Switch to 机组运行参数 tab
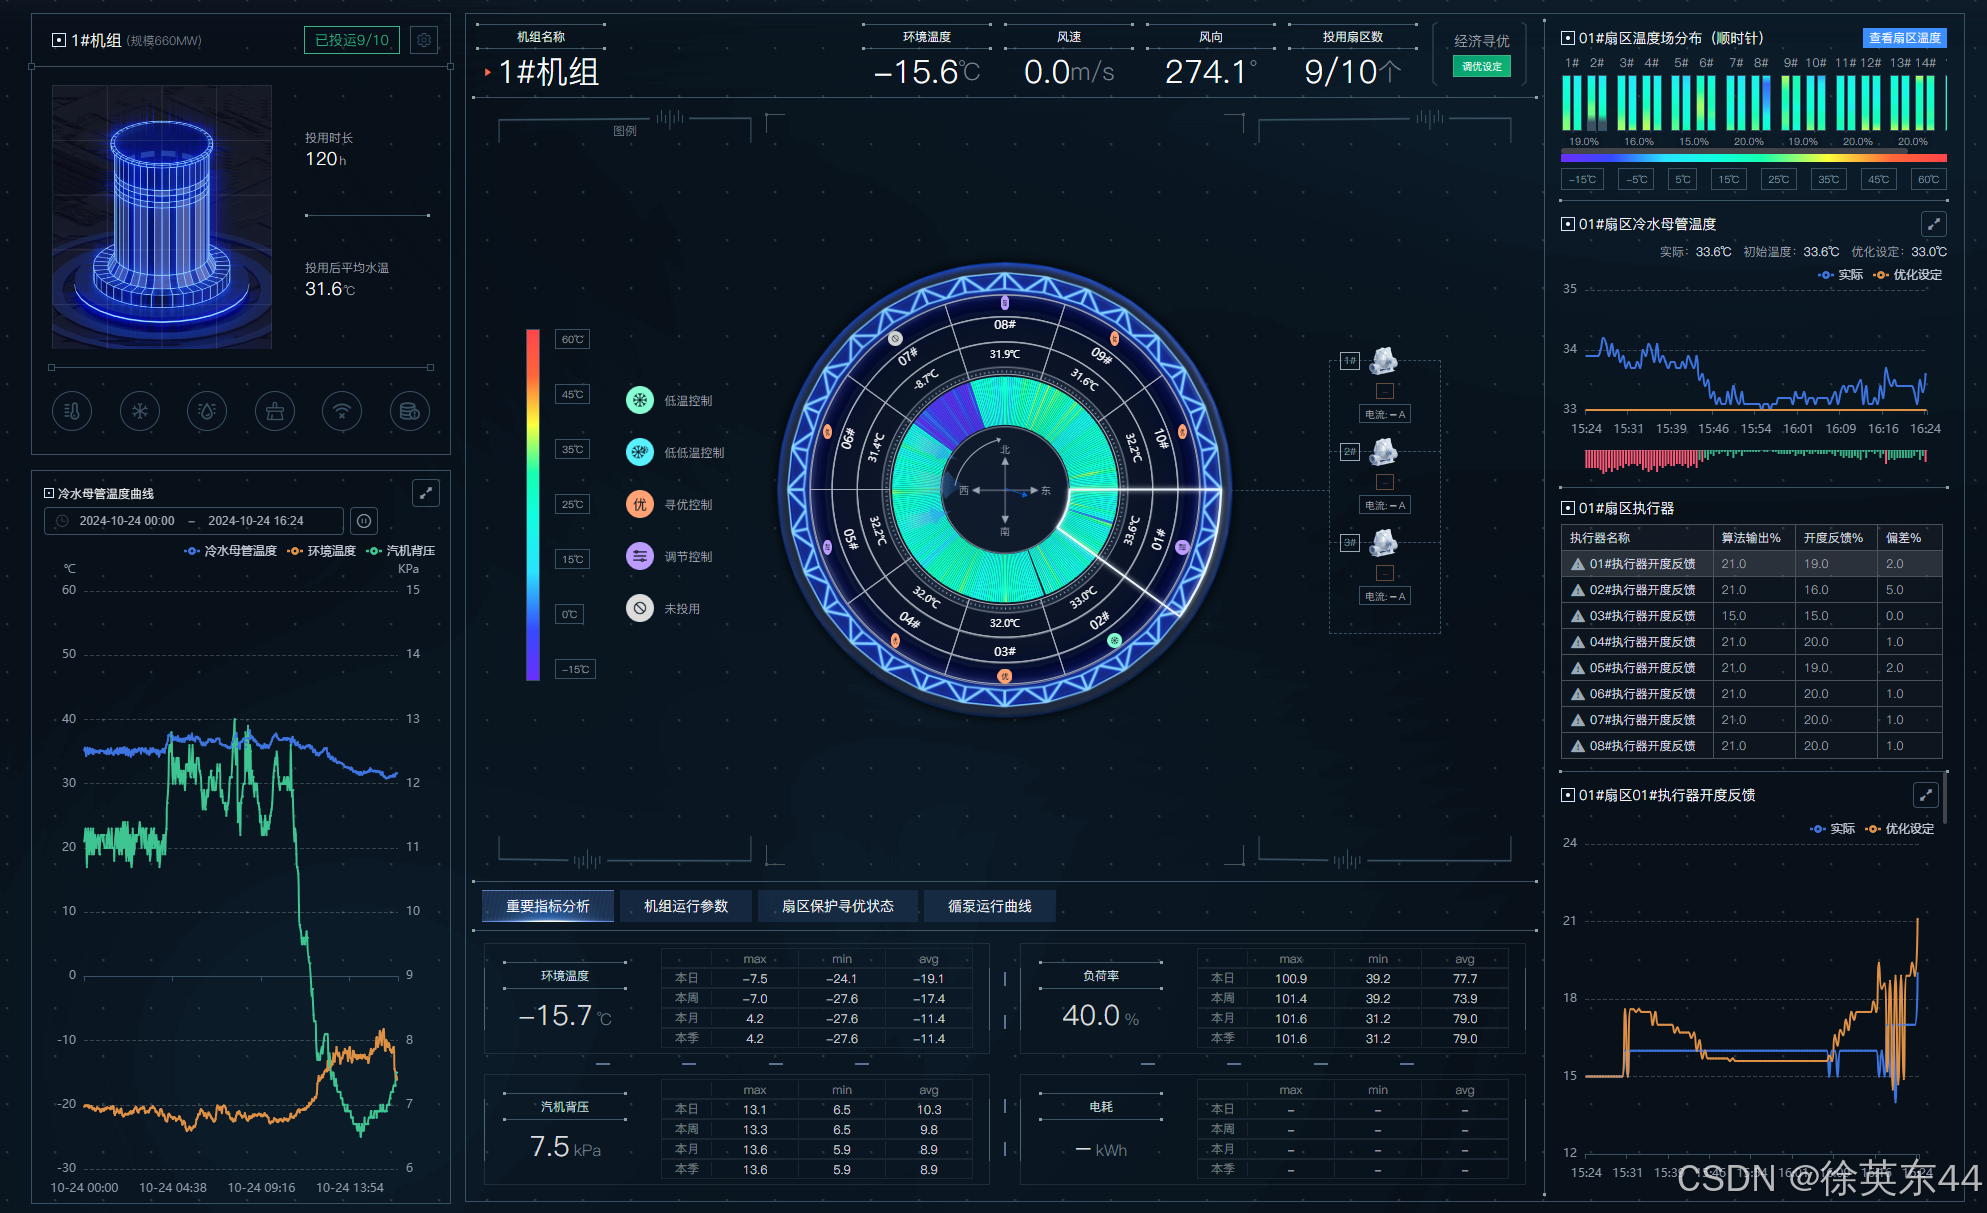Viewport: 1987px width, 1213px height. pos(686,906)
